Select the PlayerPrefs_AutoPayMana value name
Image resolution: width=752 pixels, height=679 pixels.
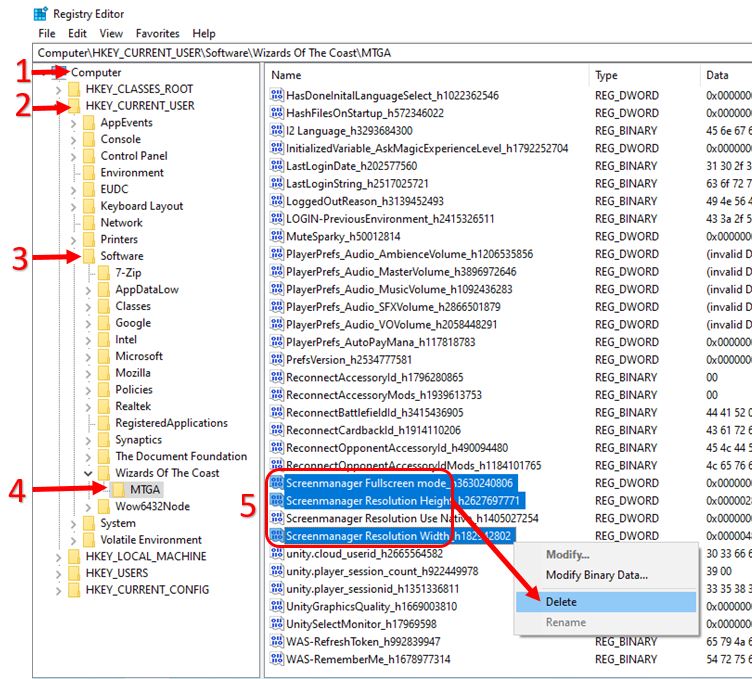(x=380, y=342)
